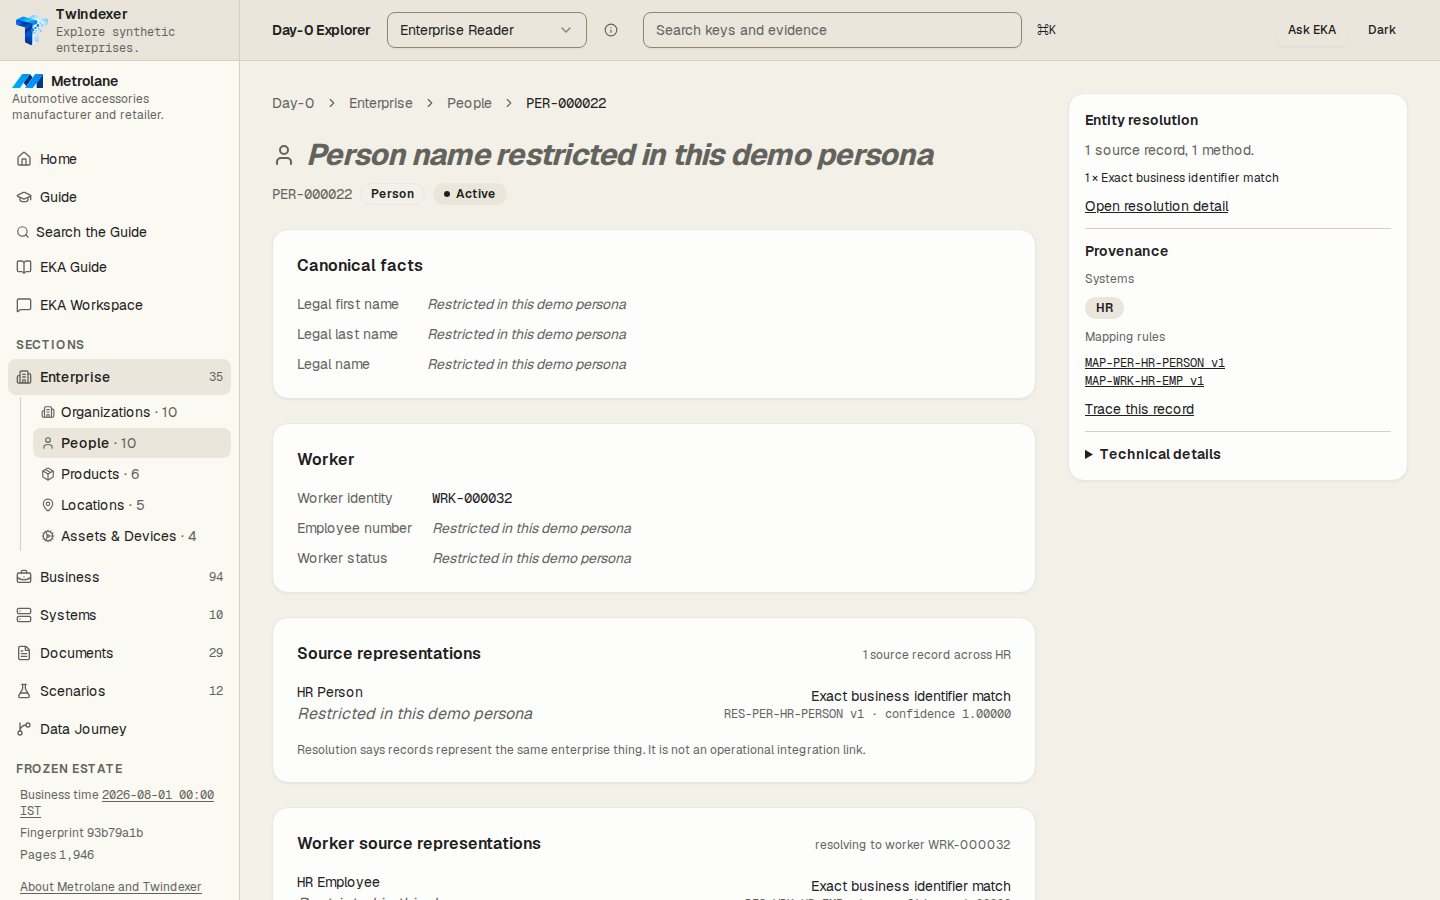This screenshot has height=900, width=1440.
Task: Click the Twindexer logo icon
Action: pyautogui.click(x=31, y=29)
